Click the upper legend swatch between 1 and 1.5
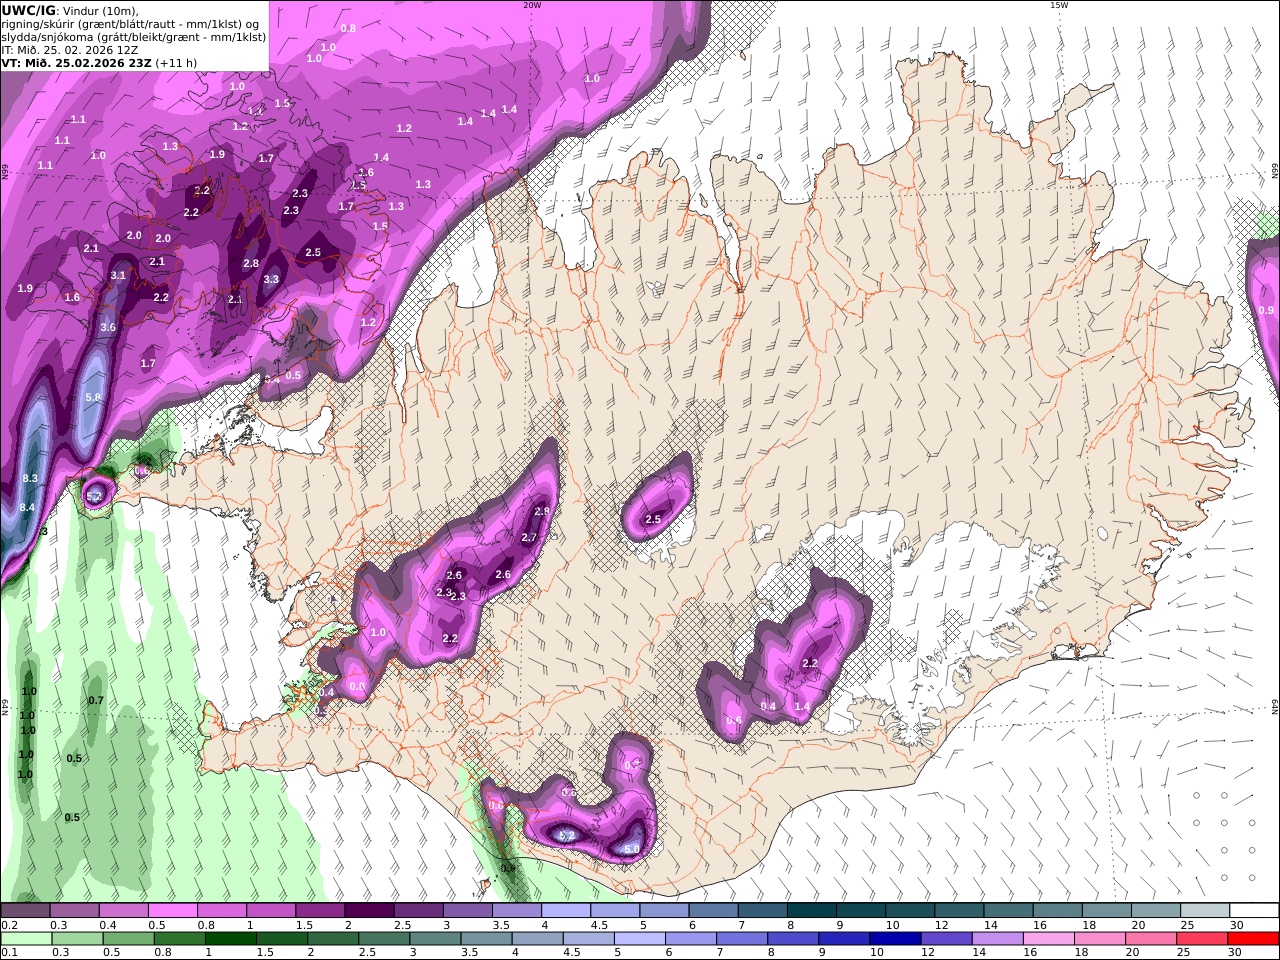The width and height of the screenshot is (1280, 960). 271,911
